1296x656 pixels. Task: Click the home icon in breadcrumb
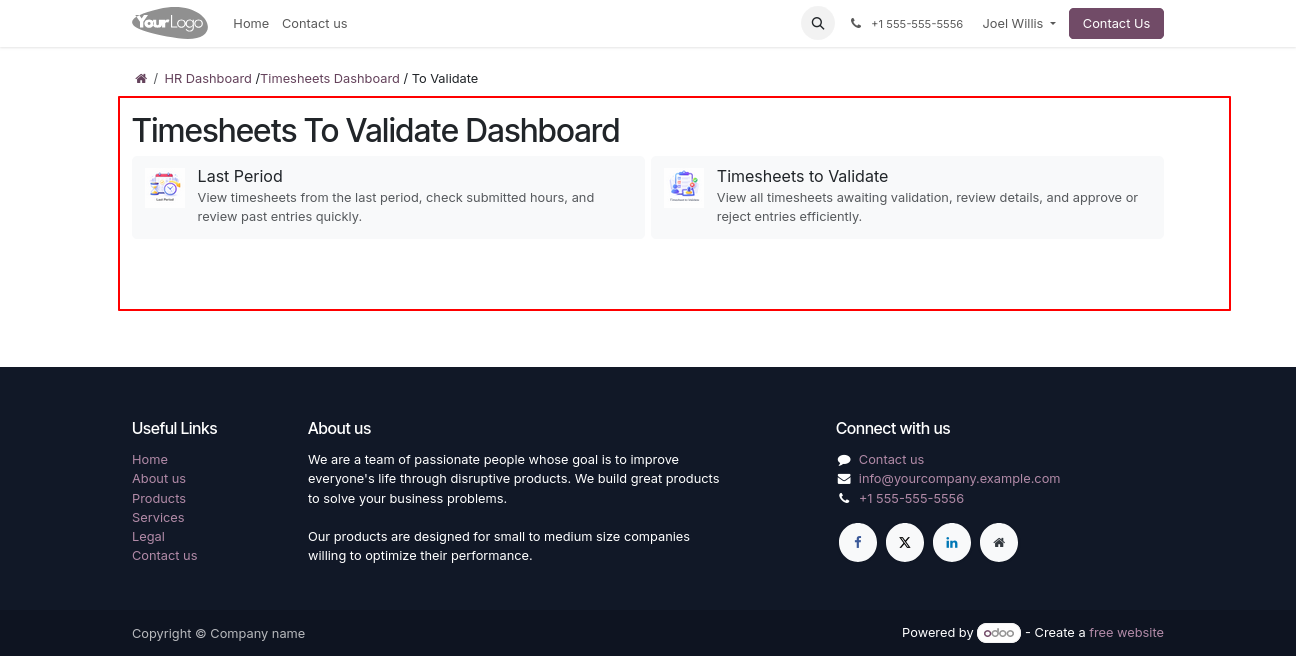pos(141,79)
